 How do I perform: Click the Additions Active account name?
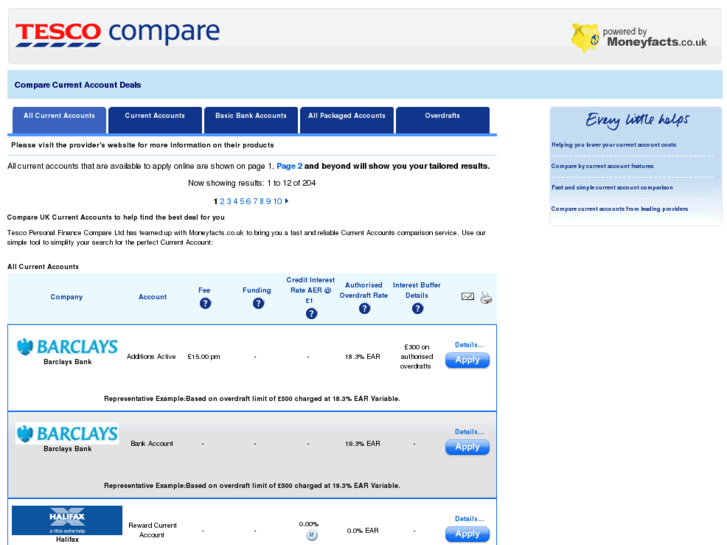[151, 357]
